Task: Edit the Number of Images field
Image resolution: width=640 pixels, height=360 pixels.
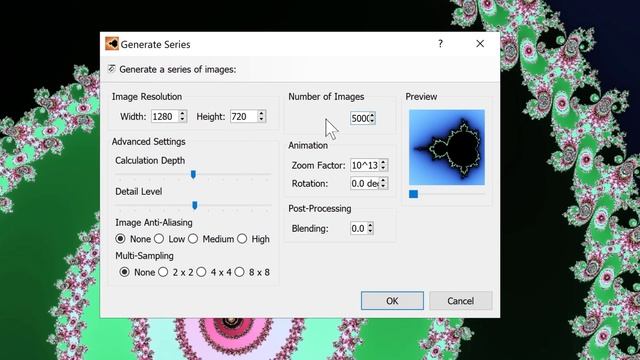Action: [360, 118]
